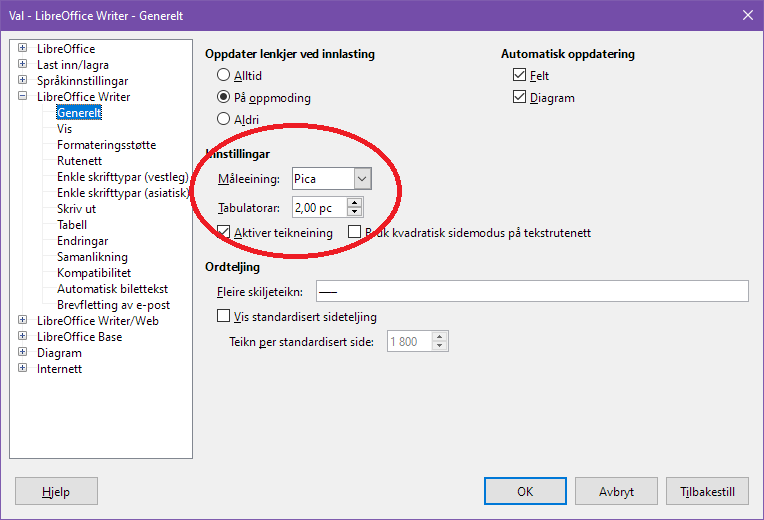Confirm with the OK button
764x520 pixels.
pyautogui.click(x=525, y=491)
